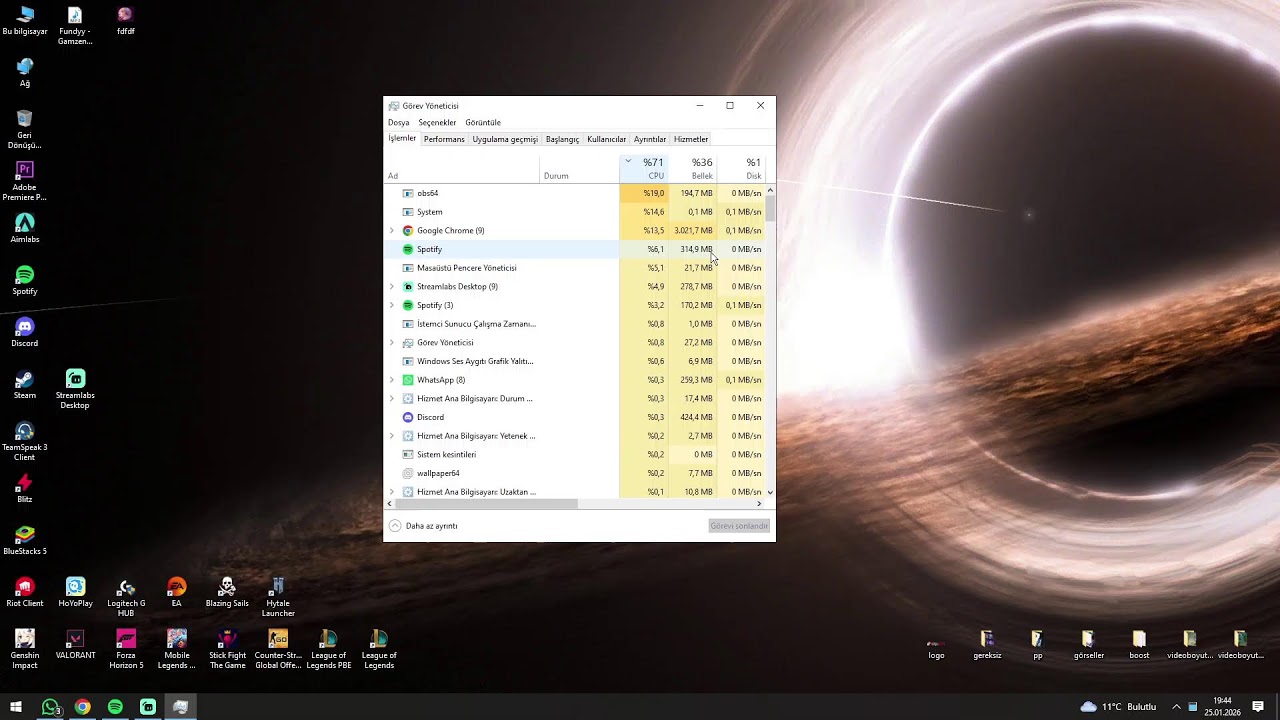
Task: Collapse details with Daha az ayrıntı
Action: 423,526
